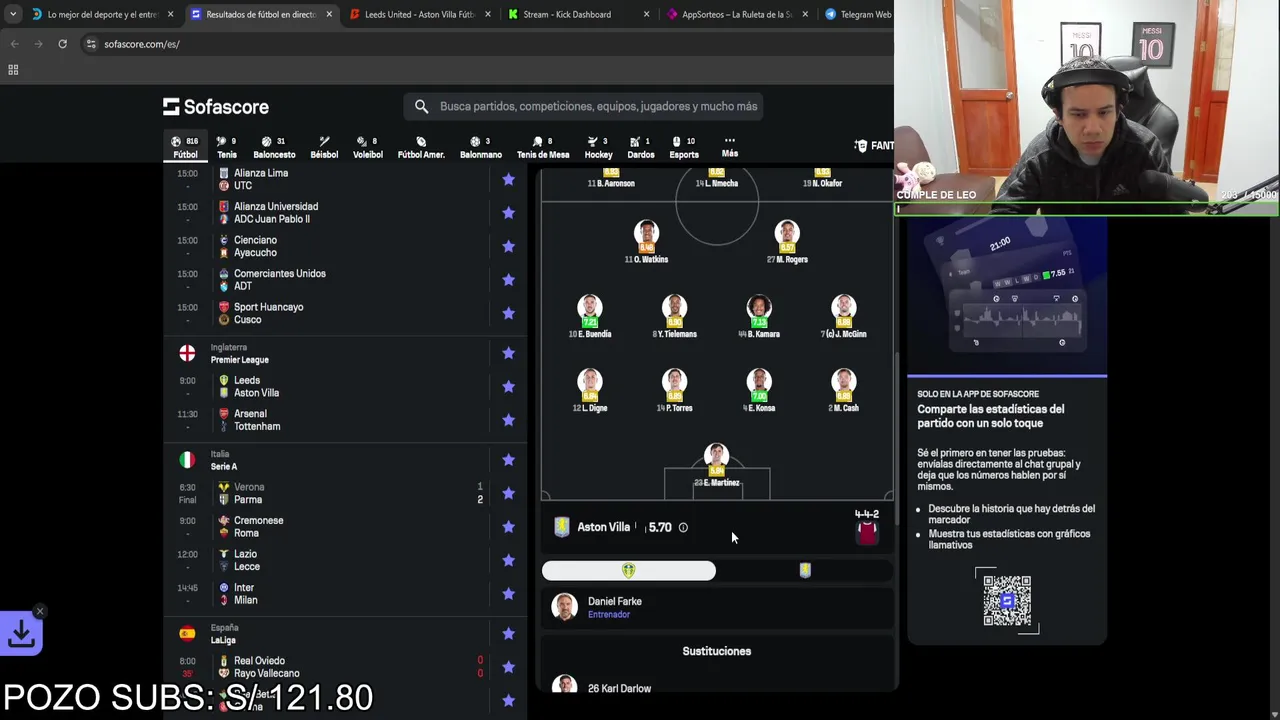
Task: Click the info icon beside rating 5.70
Action: [683, 527]
